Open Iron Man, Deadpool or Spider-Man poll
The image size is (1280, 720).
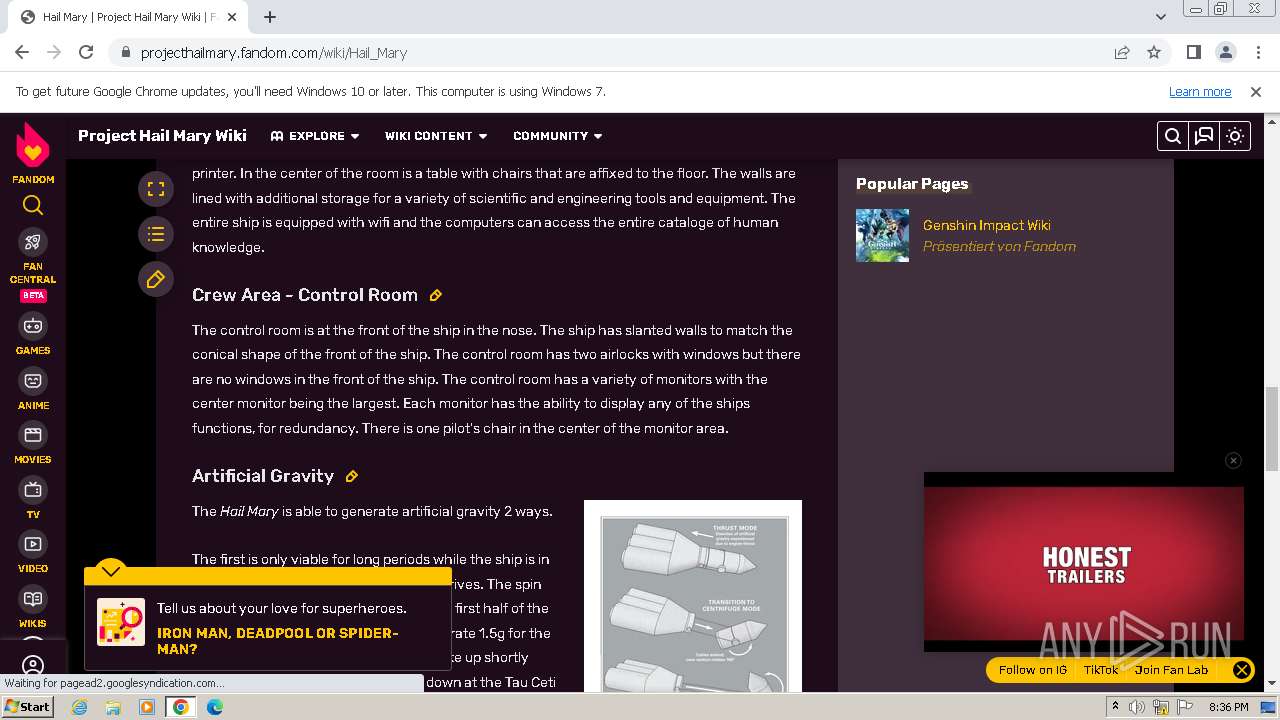point(277,641)
